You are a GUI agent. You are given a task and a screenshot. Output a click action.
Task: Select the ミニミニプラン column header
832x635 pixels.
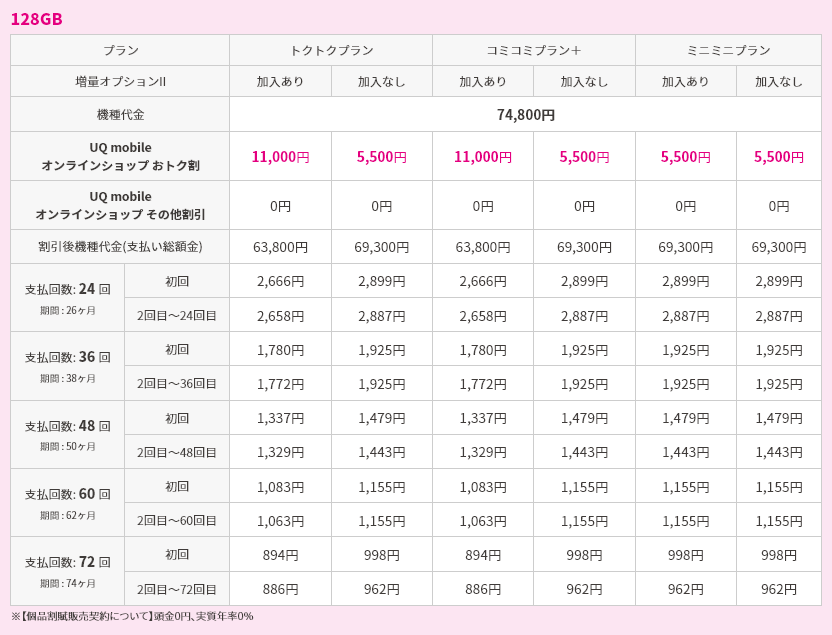click(x=728, y=50)
